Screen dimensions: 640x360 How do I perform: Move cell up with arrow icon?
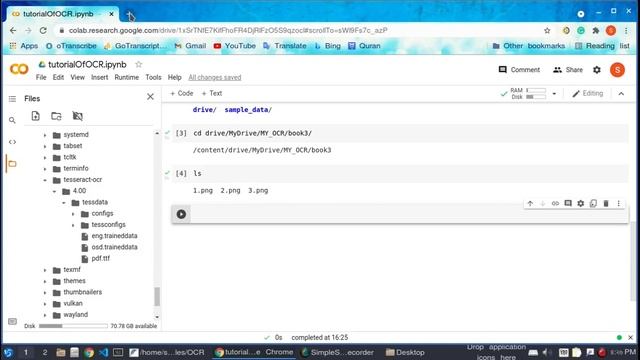coord(530,203)
